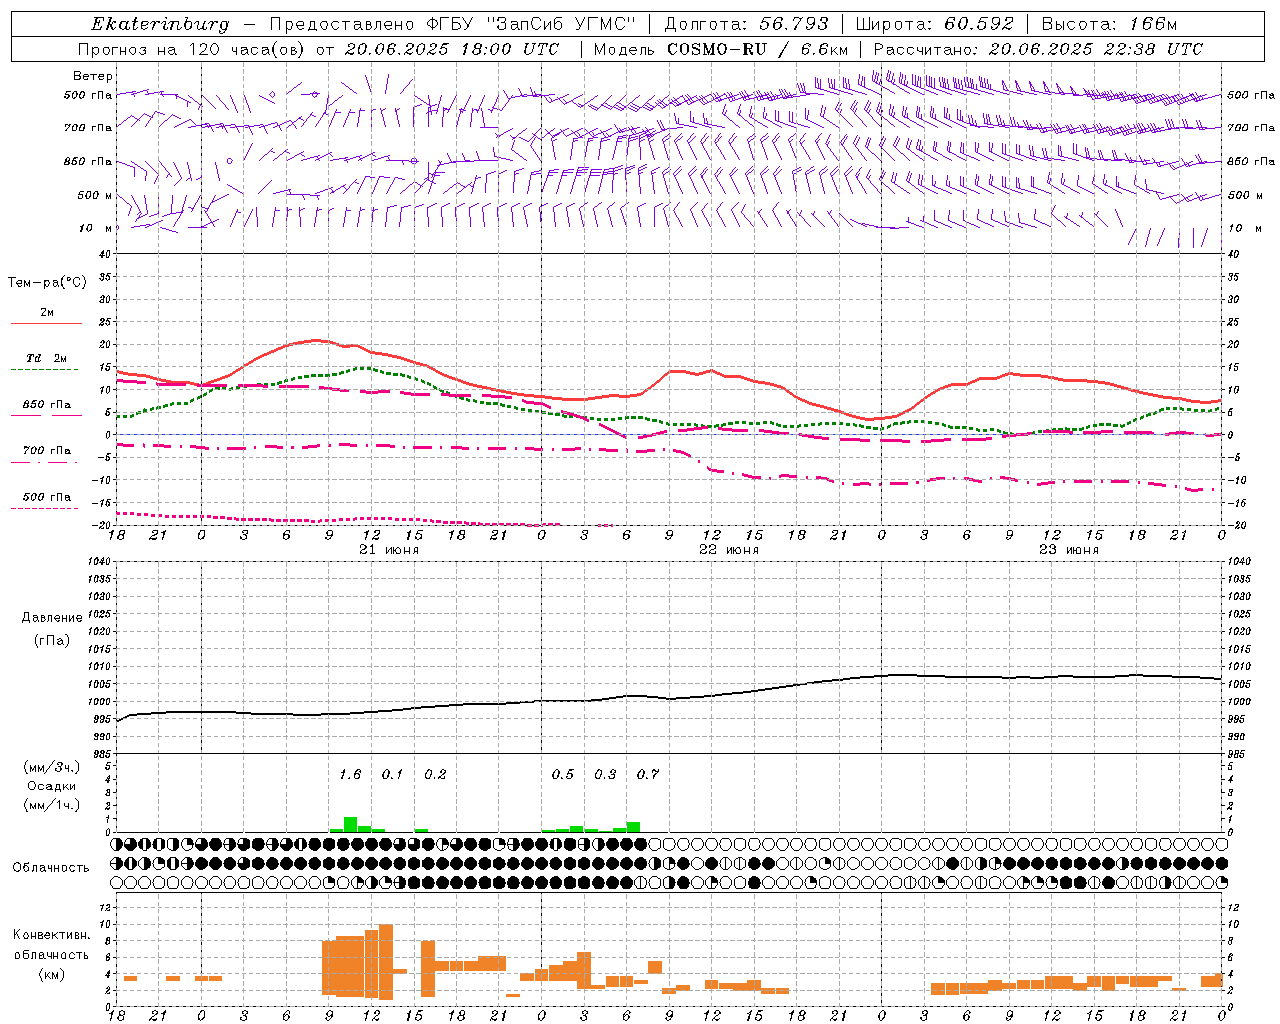Click the 'Облачность' cloud cover label
Image resolution: width=1280 pixels, height=1024 pixels.
[51, 868]
